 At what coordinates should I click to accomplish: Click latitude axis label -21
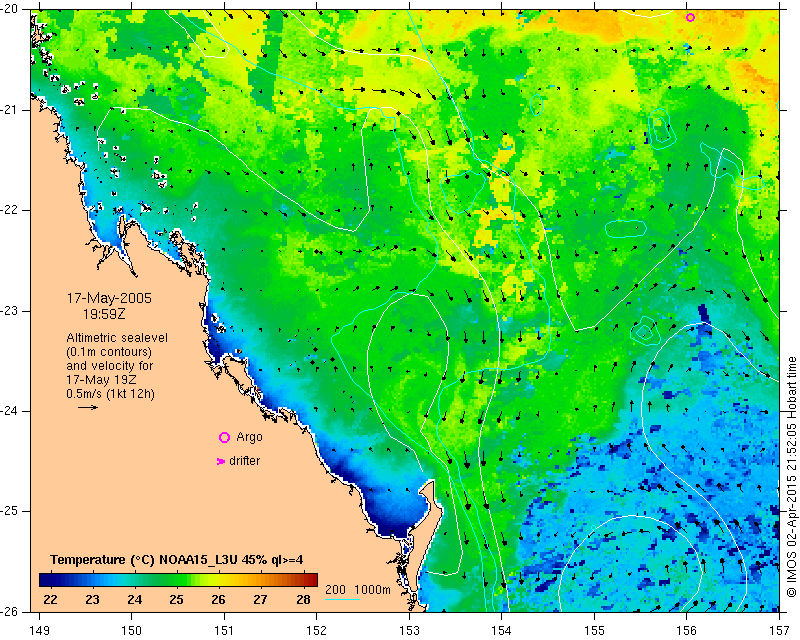(10, 110)
